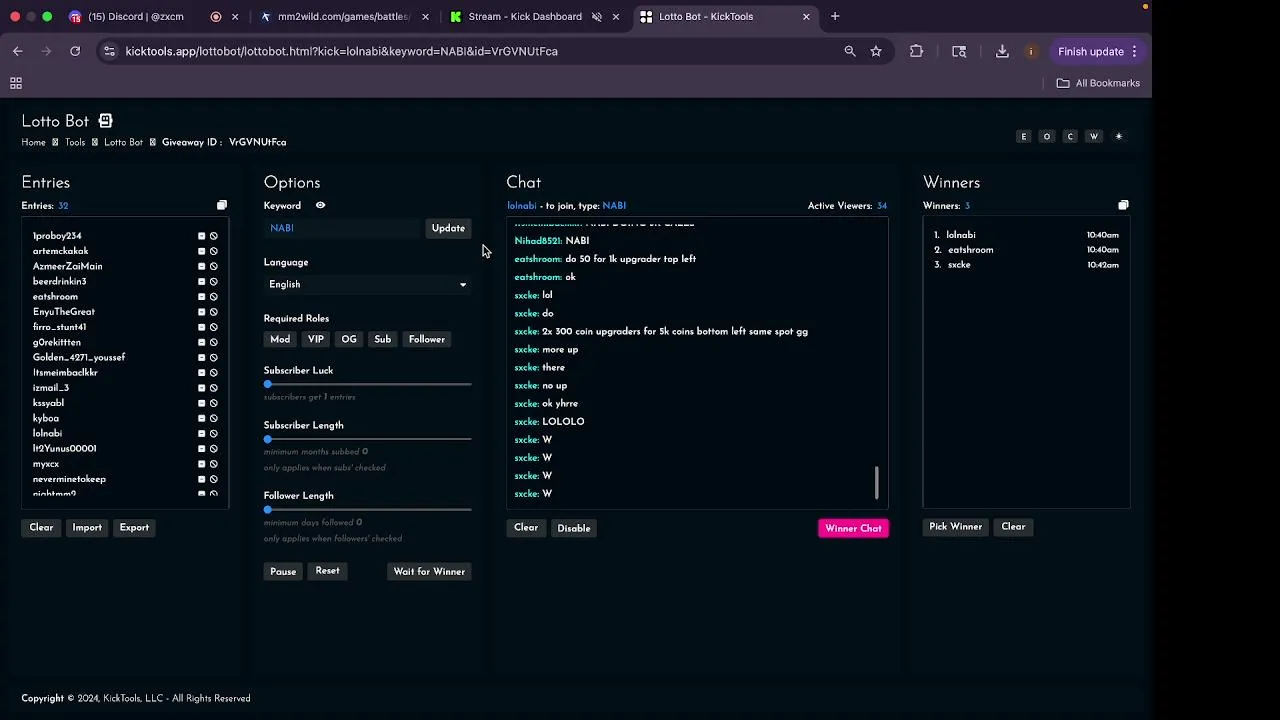Ban eatshroom using the block icon

tap(213, 297)
